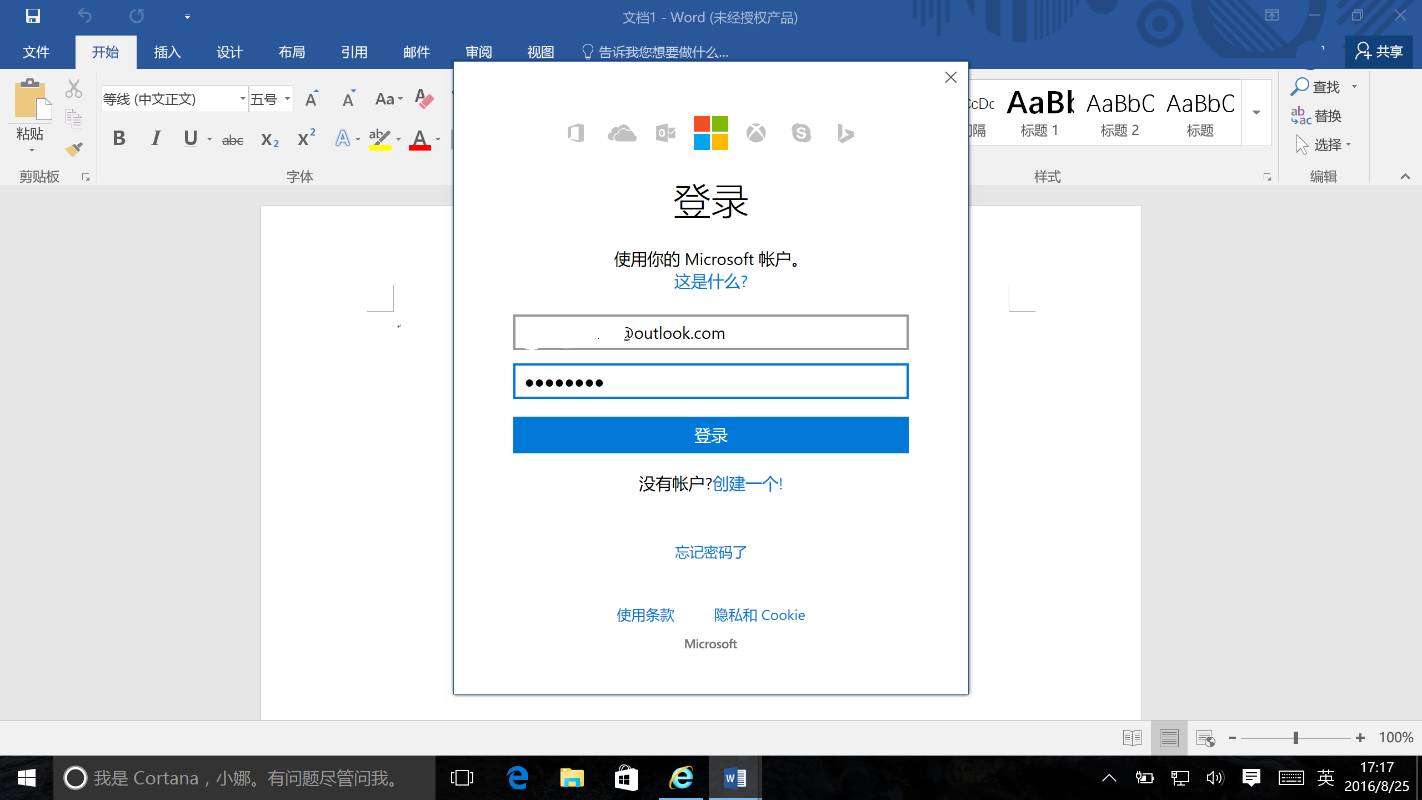Toggle underline formatting
The height and width of the screenshot is (800, 1422).
click(190, 138)
